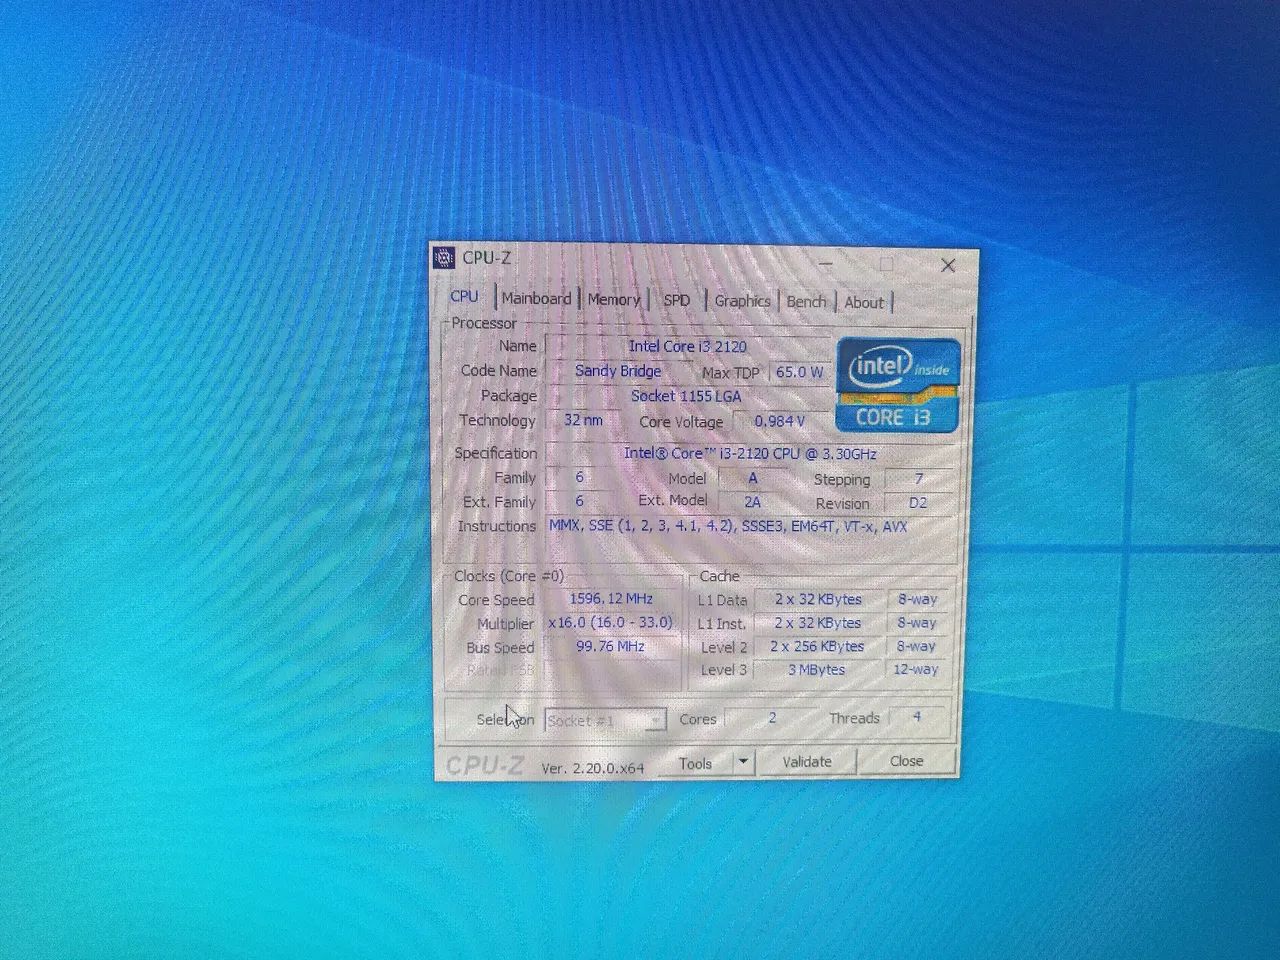Click the Cores count value 2

pos(772,718)
